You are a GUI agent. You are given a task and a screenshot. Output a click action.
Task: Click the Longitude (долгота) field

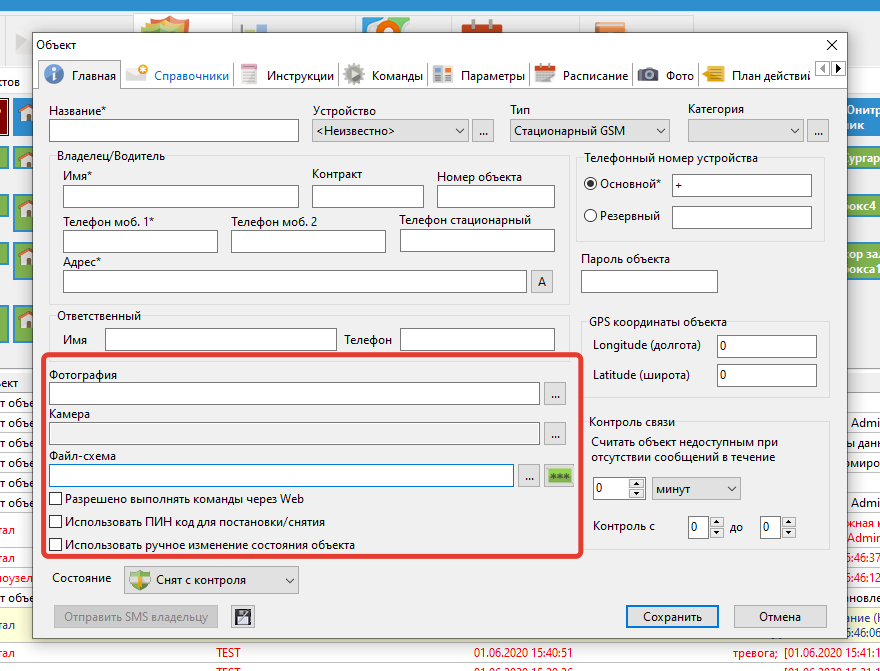tap(767, 346)
